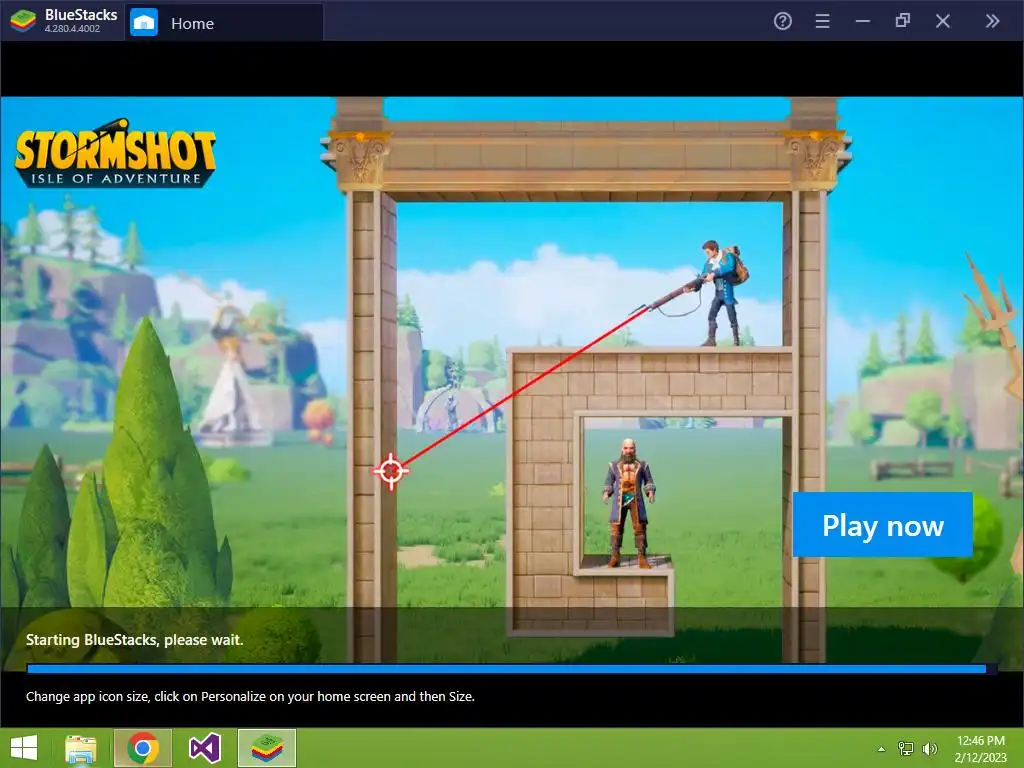Close the BlueStacks window
The width and height of the screenshot is (1024, 768).
(x=942, y=22)
